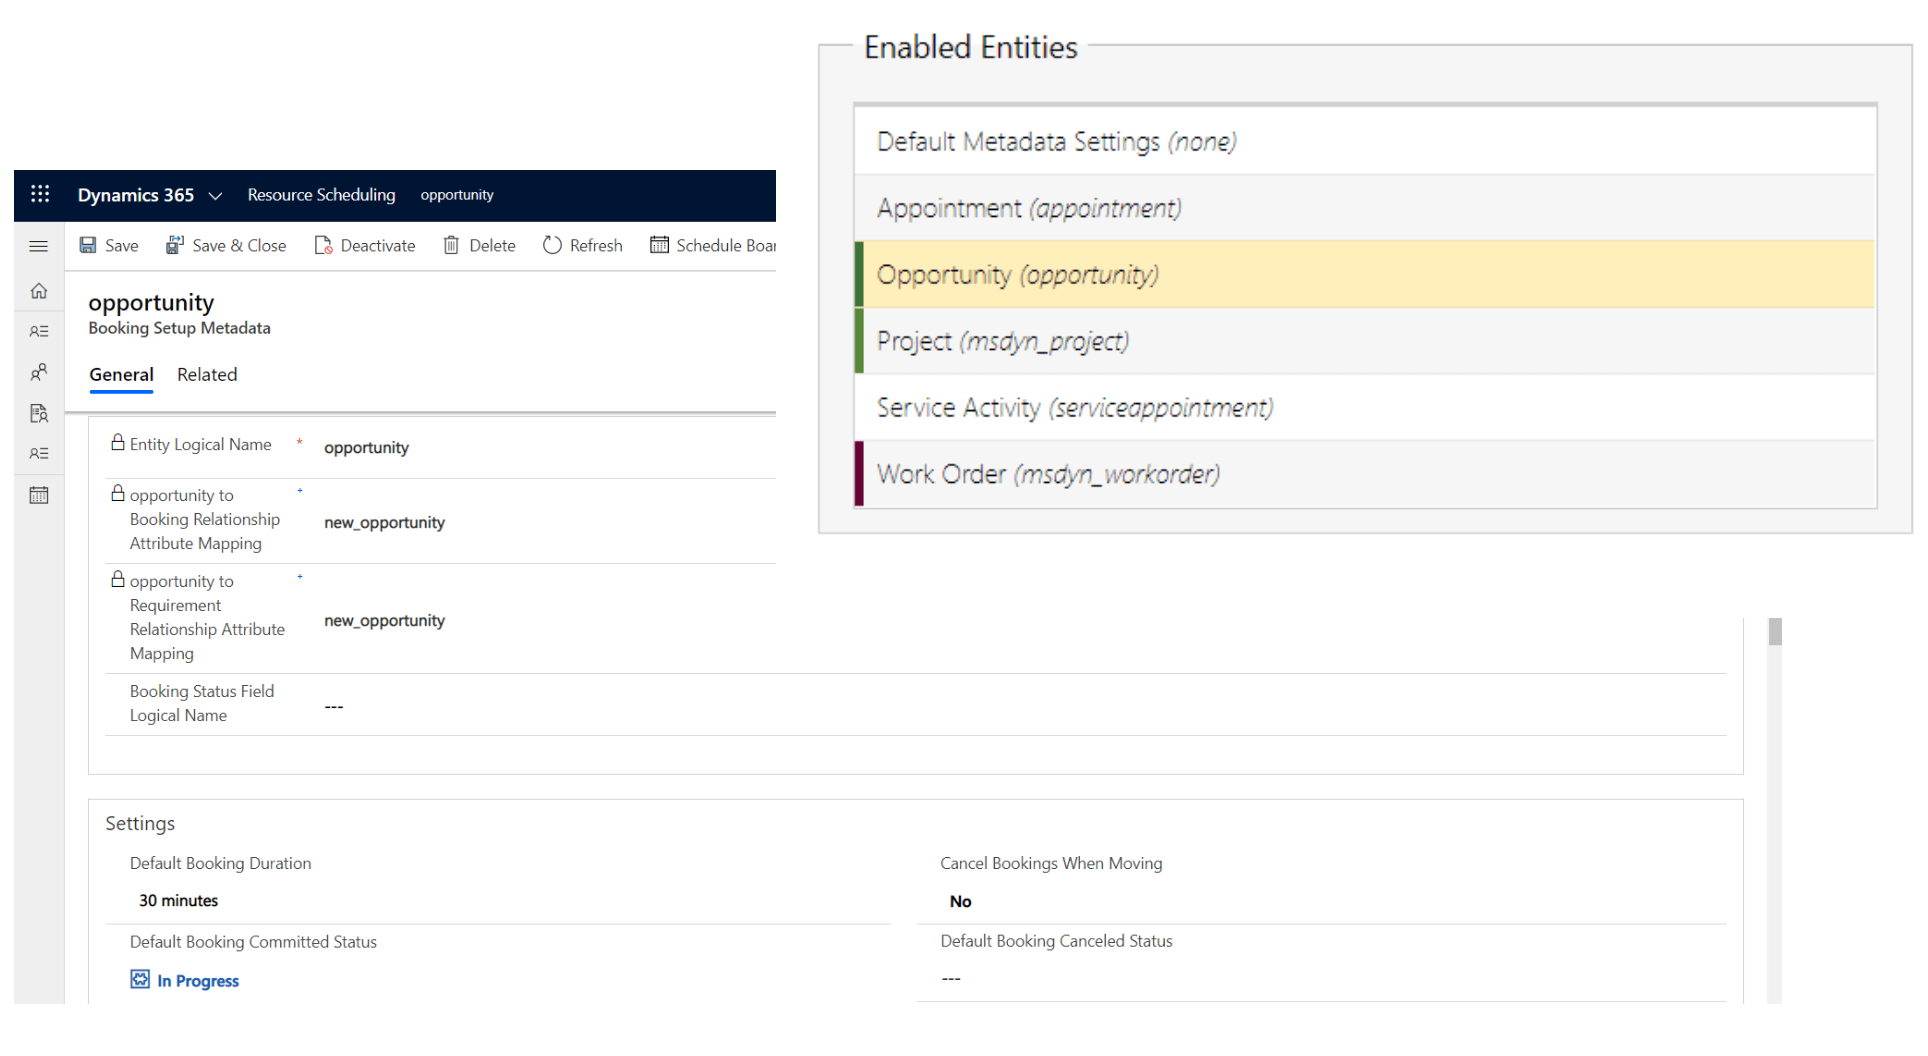Click the opportunity breadcrumb in the header
The height and width of the screenshot is (1056, 1928).
[457, 195]
